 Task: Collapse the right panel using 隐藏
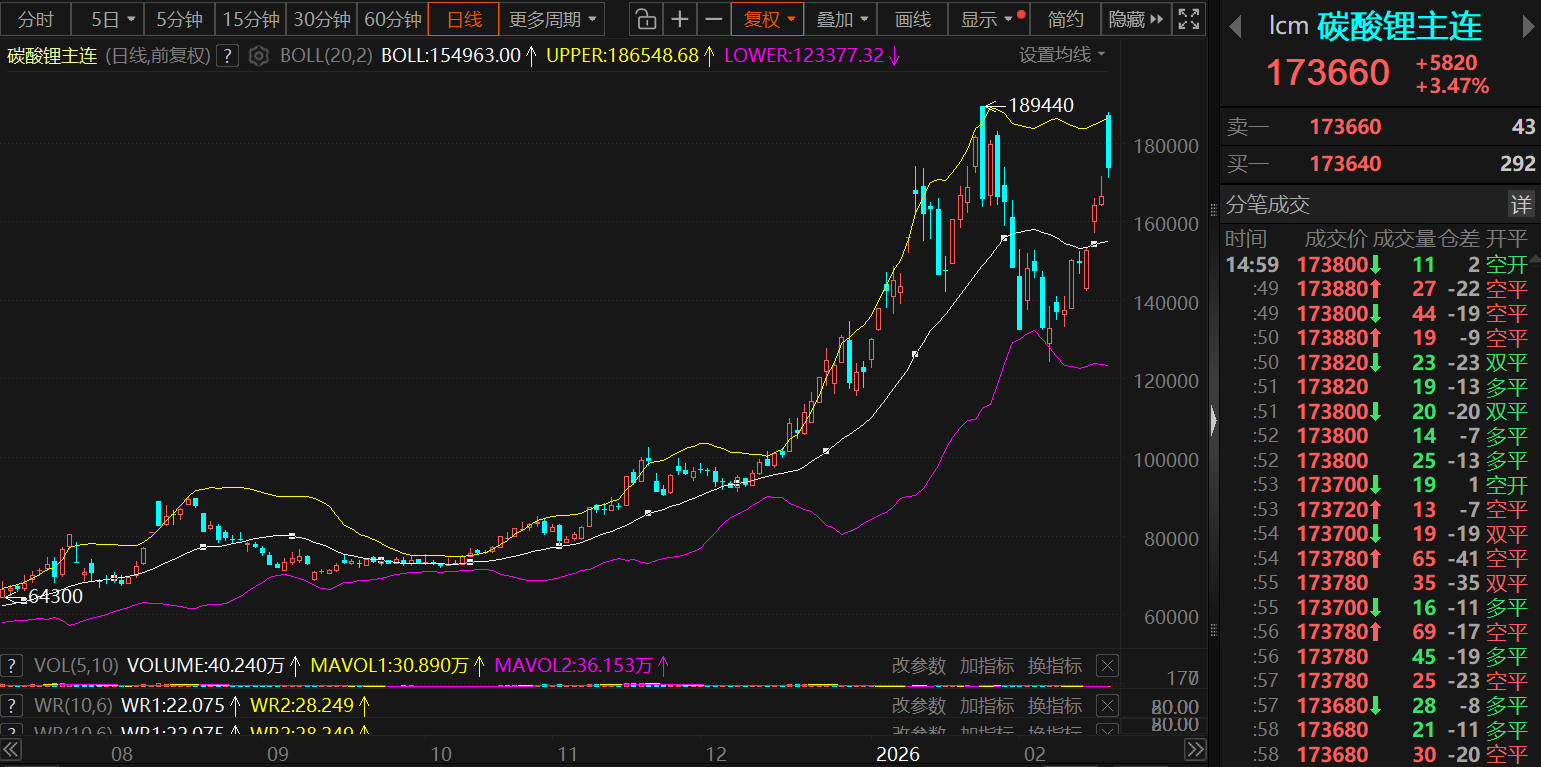(x=1135, y=19)
